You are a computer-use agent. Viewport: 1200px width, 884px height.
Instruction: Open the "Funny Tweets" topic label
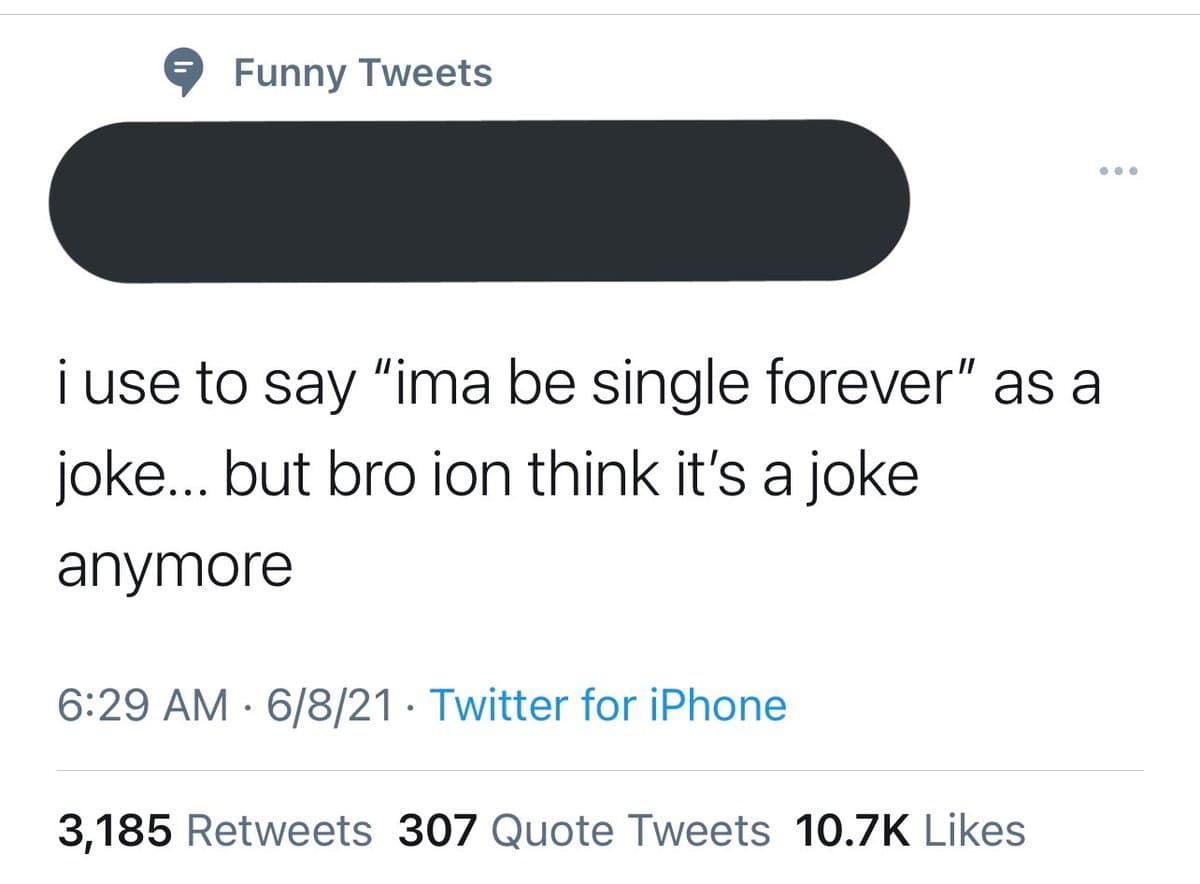pyautogui.click(x=362, y=73)
